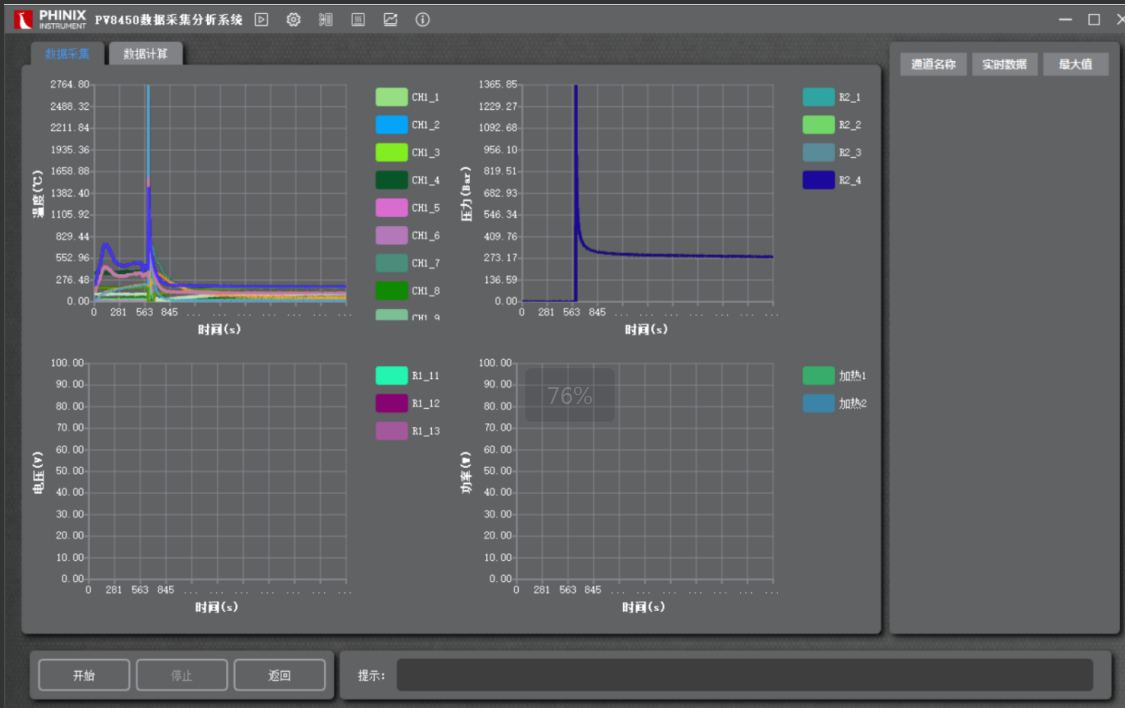Open settings via the gear icon

click(293, 19)
